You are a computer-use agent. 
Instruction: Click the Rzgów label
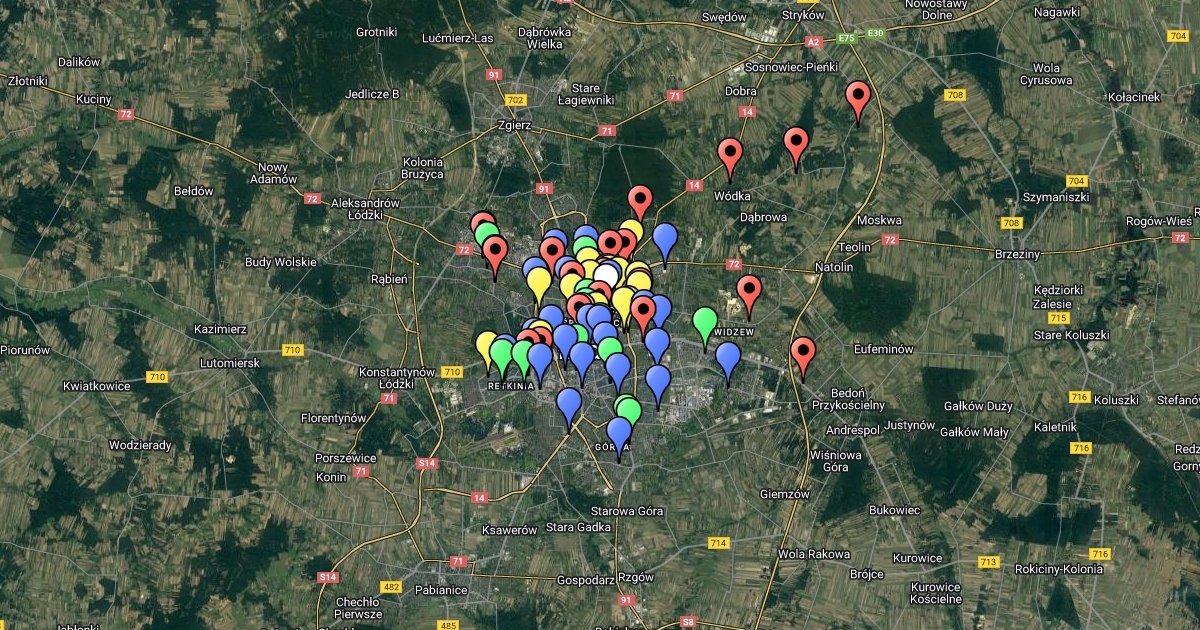click(635, 578)
